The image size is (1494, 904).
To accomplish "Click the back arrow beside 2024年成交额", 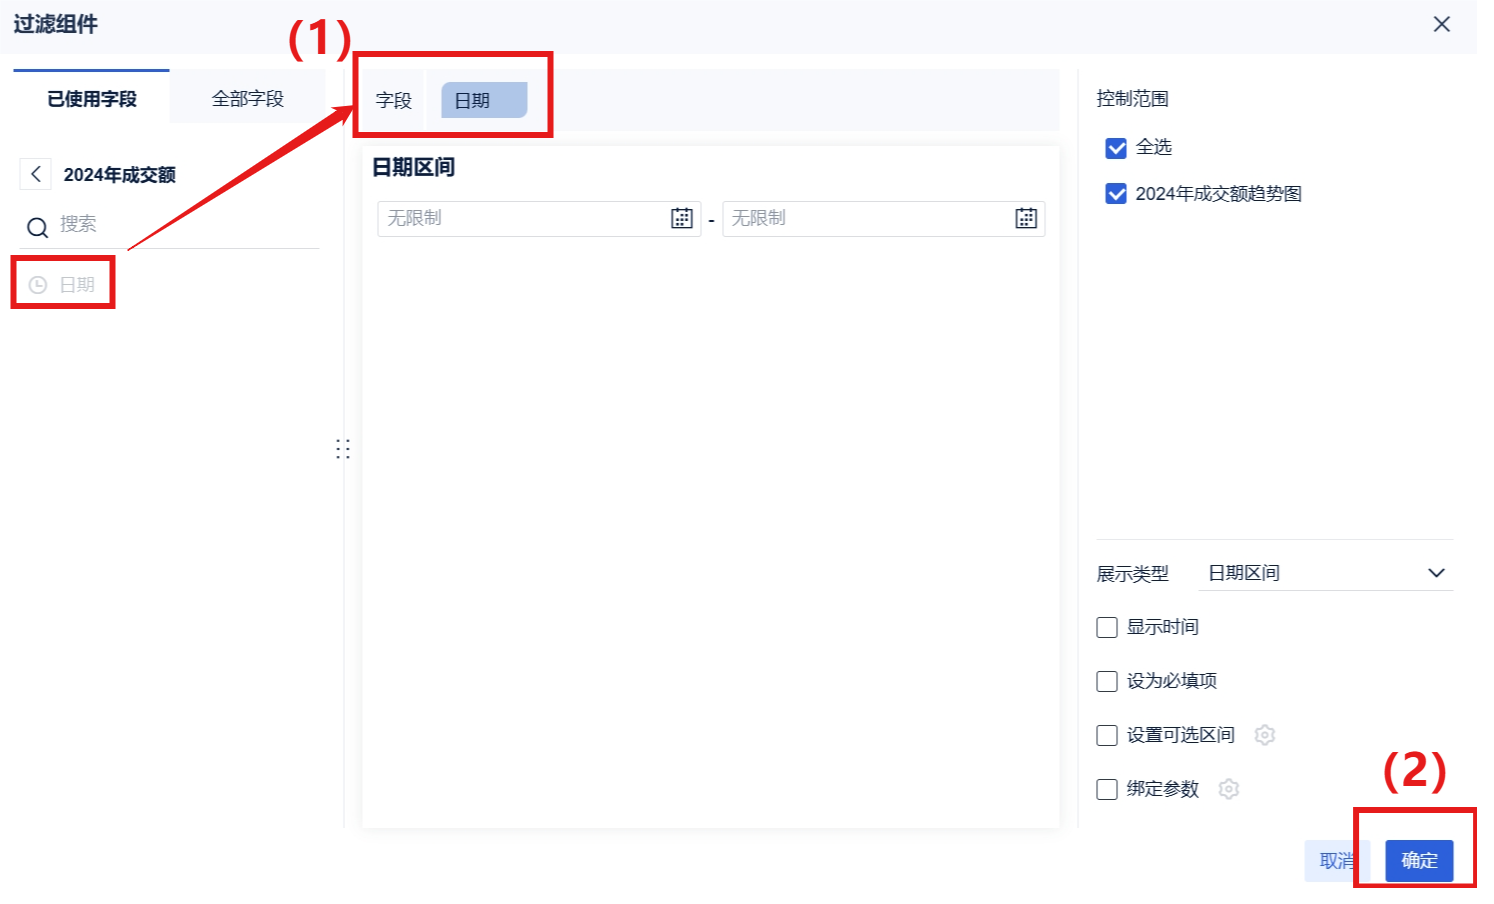I will click(x=36, y=174).
